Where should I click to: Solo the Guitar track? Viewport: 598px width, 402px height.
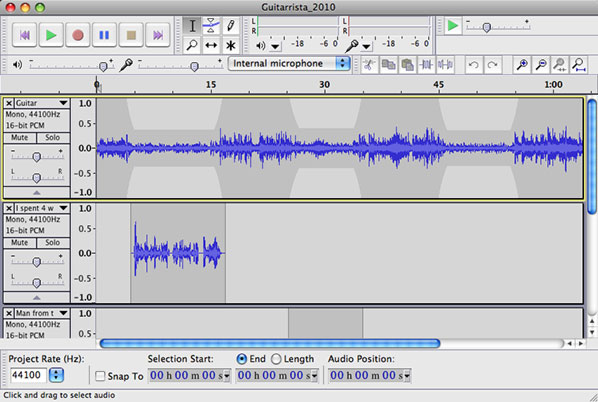(53, 137)
